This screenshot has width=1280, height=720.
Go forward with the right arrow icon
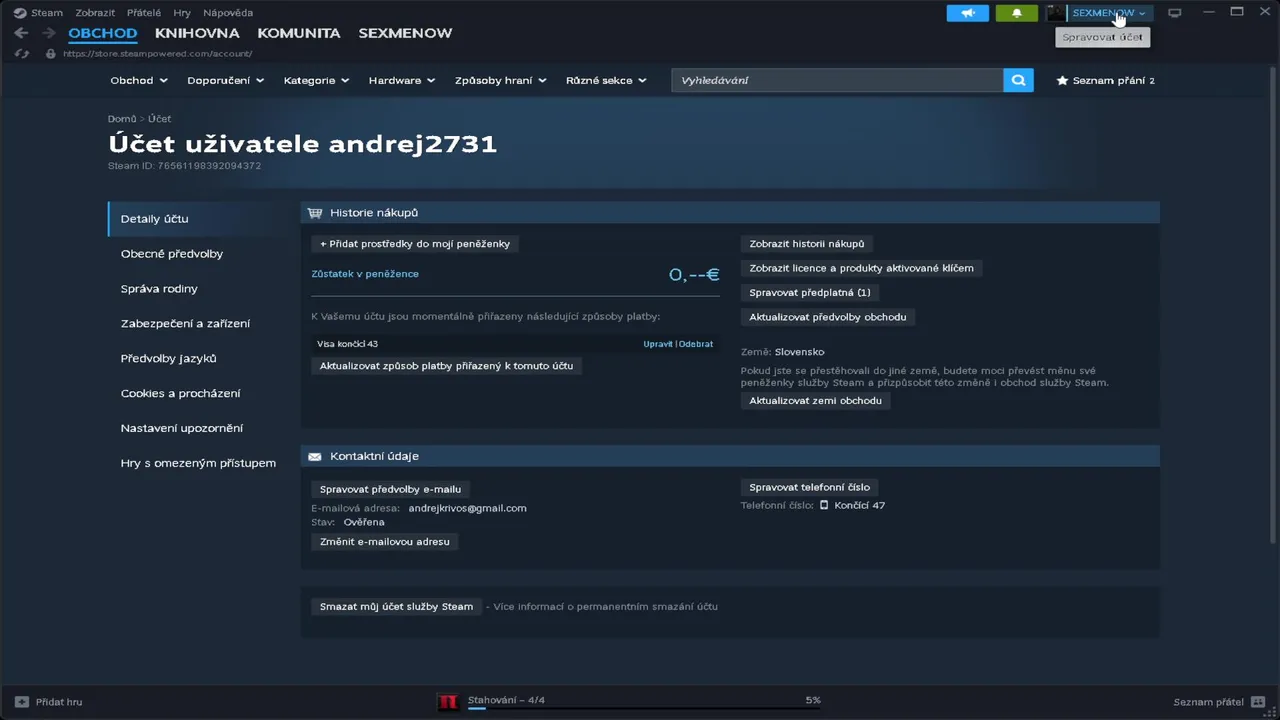click(48, 33)
